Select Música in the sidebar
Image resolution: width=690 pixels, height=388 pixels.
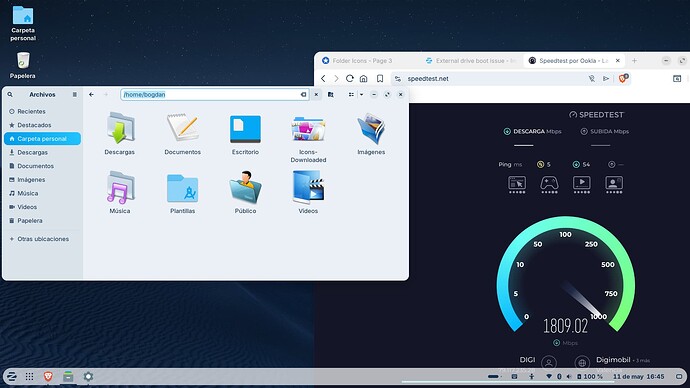point(42,193)
